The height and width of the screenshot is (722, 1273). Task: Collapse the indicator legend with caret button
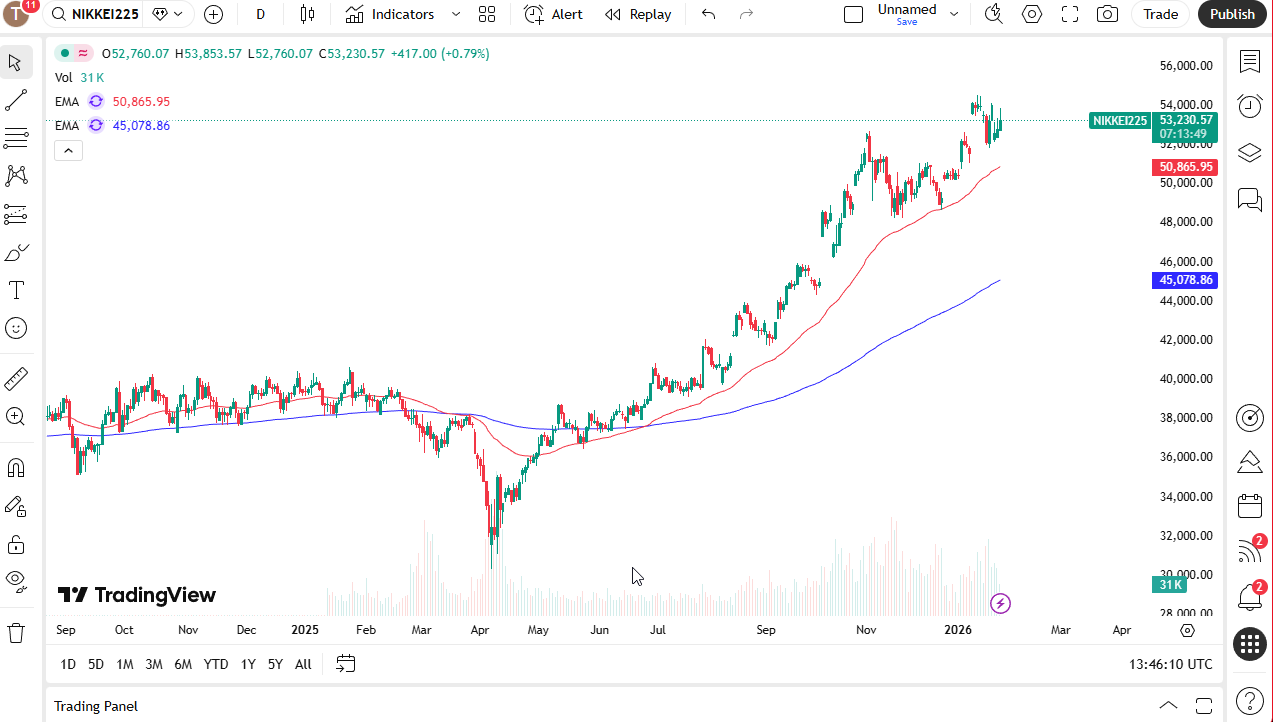click(68, 151)
